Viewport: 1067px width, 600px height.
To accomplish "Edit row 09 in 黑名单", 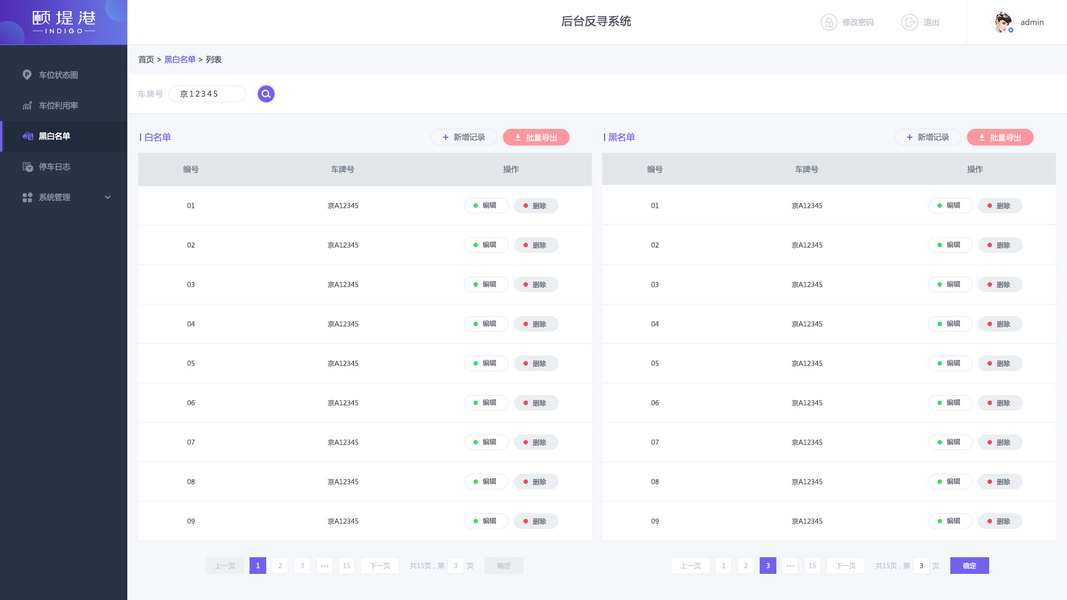I will (x=950, y=521).
